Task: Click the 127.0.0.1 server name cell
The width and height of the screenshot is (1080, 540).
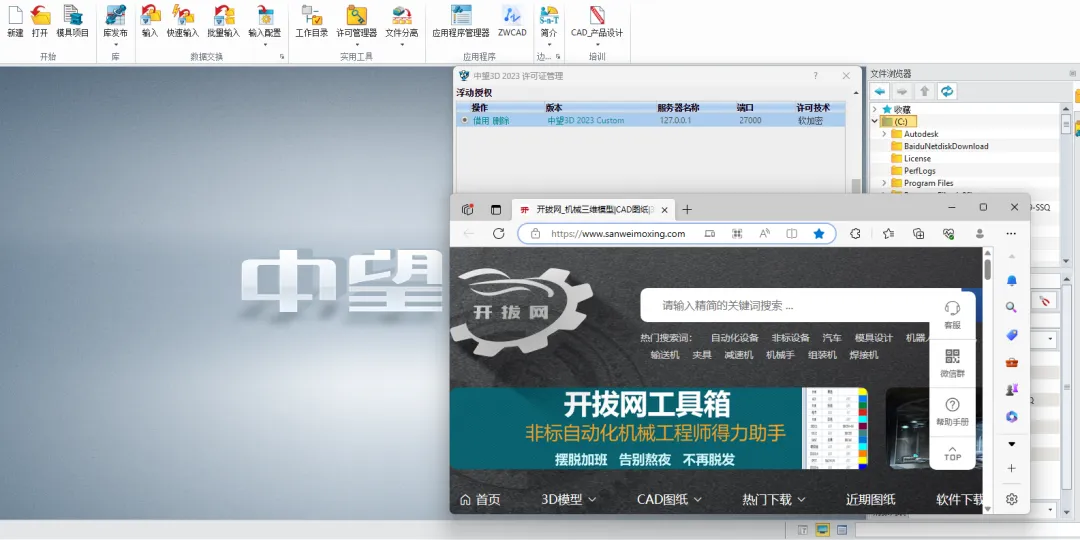Action: (675, 120)
